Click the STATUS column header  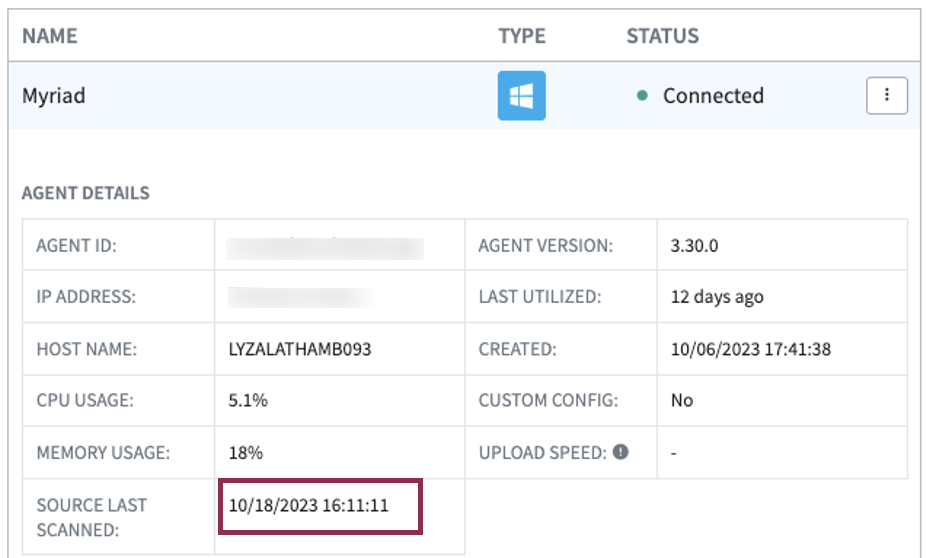point(662,36)
